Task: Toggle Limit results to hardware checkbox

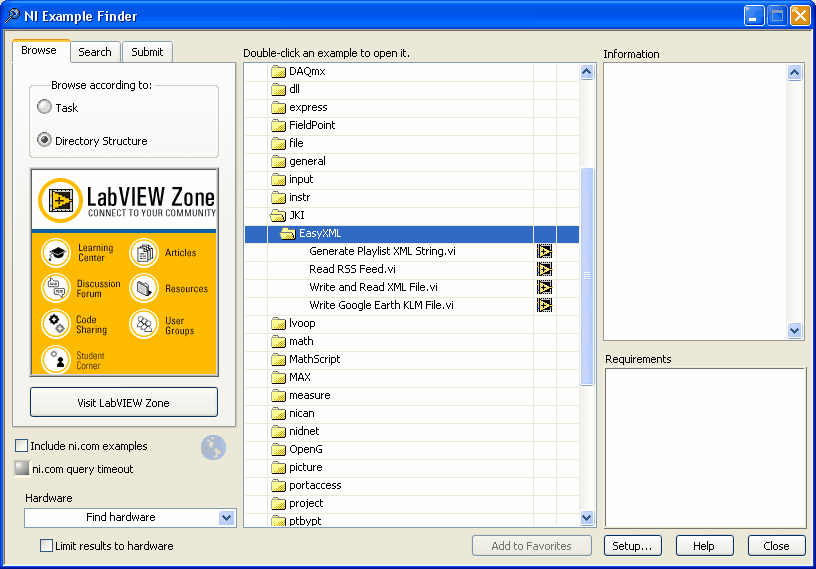Action: coord(46,546)
